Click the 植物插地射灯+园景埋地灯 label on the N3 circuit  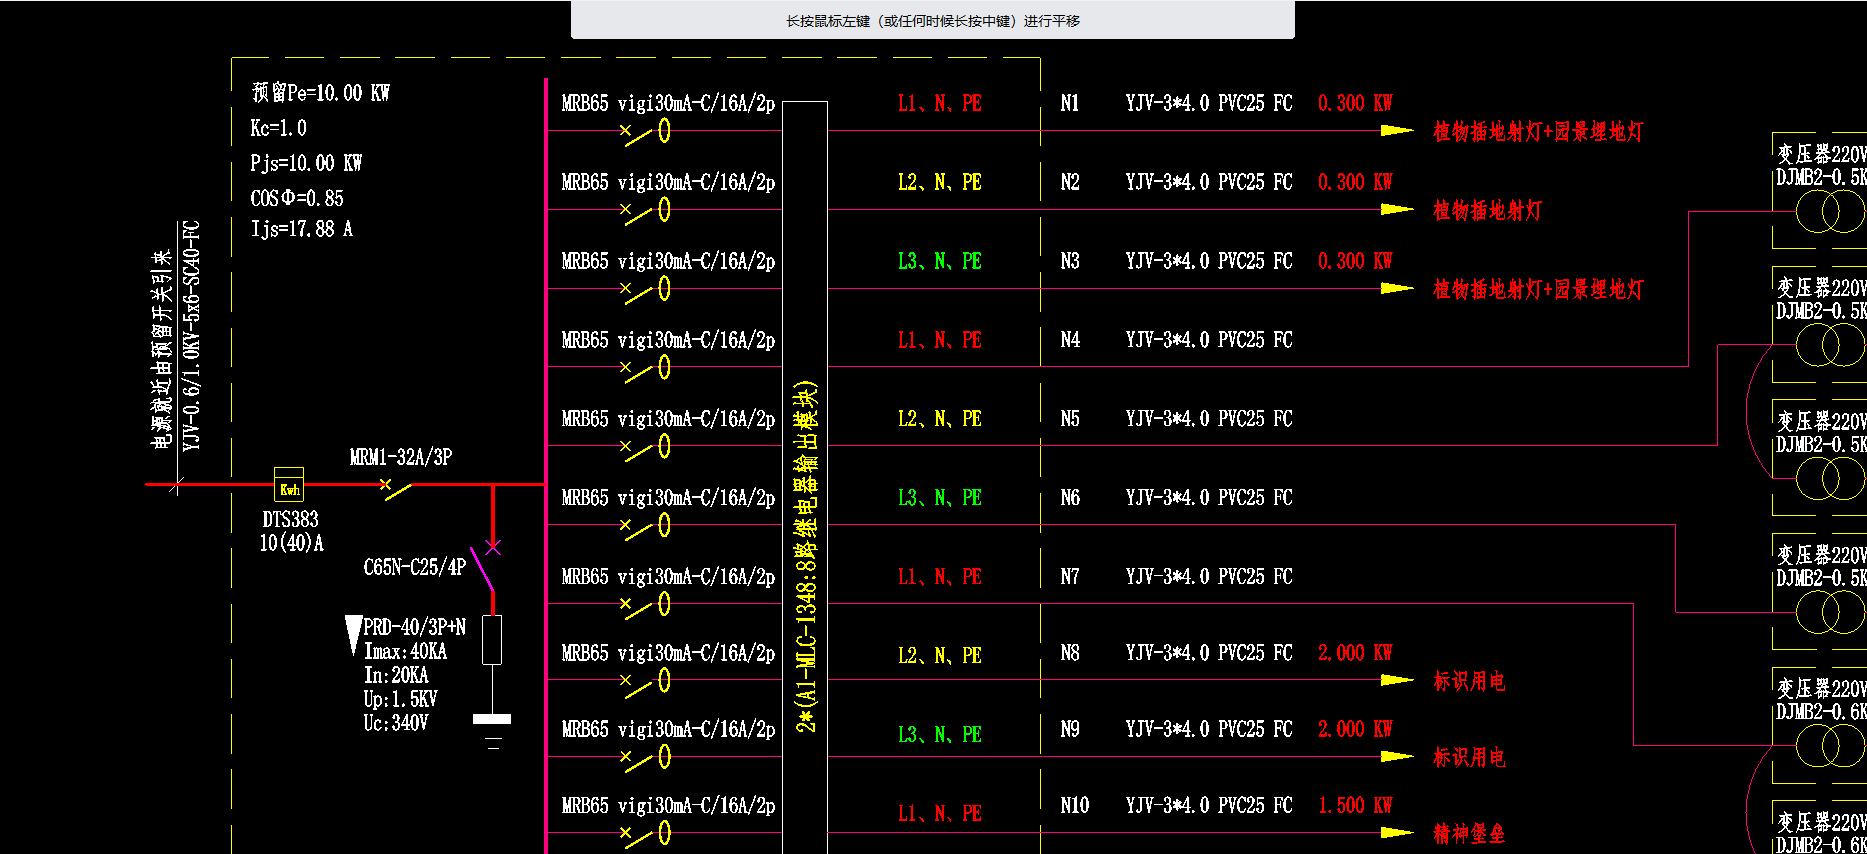[1538, 290]
